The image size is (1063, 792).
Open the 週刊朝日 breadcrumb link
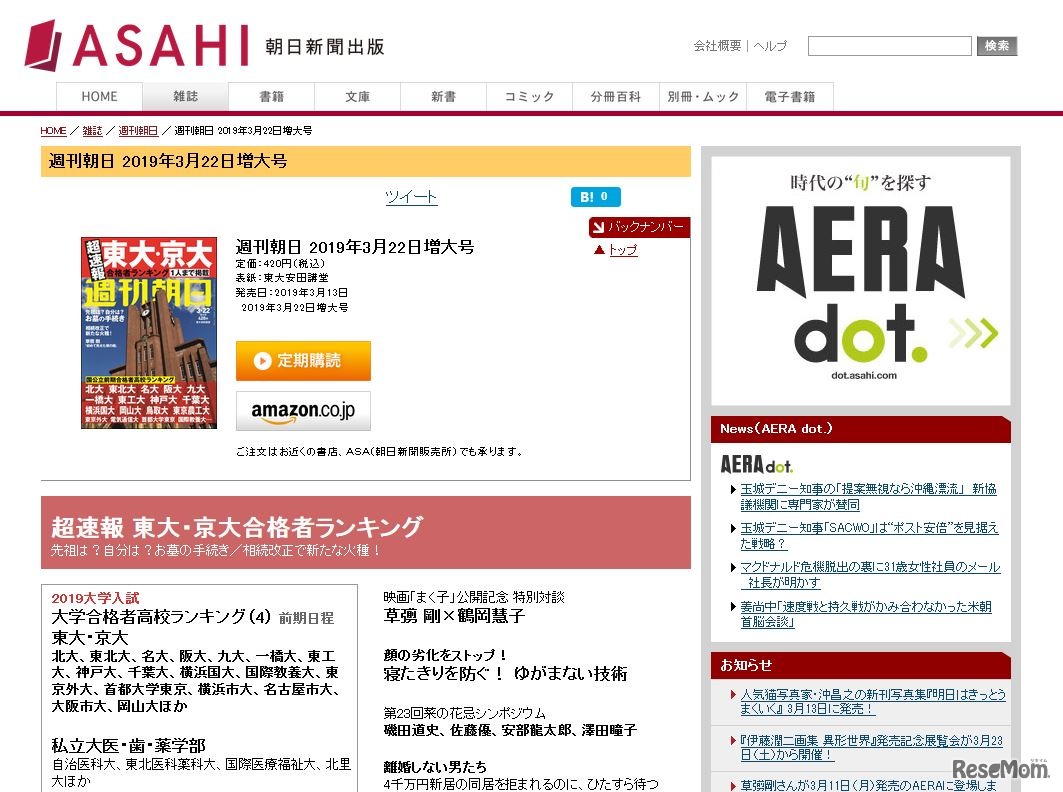(138, 130)
